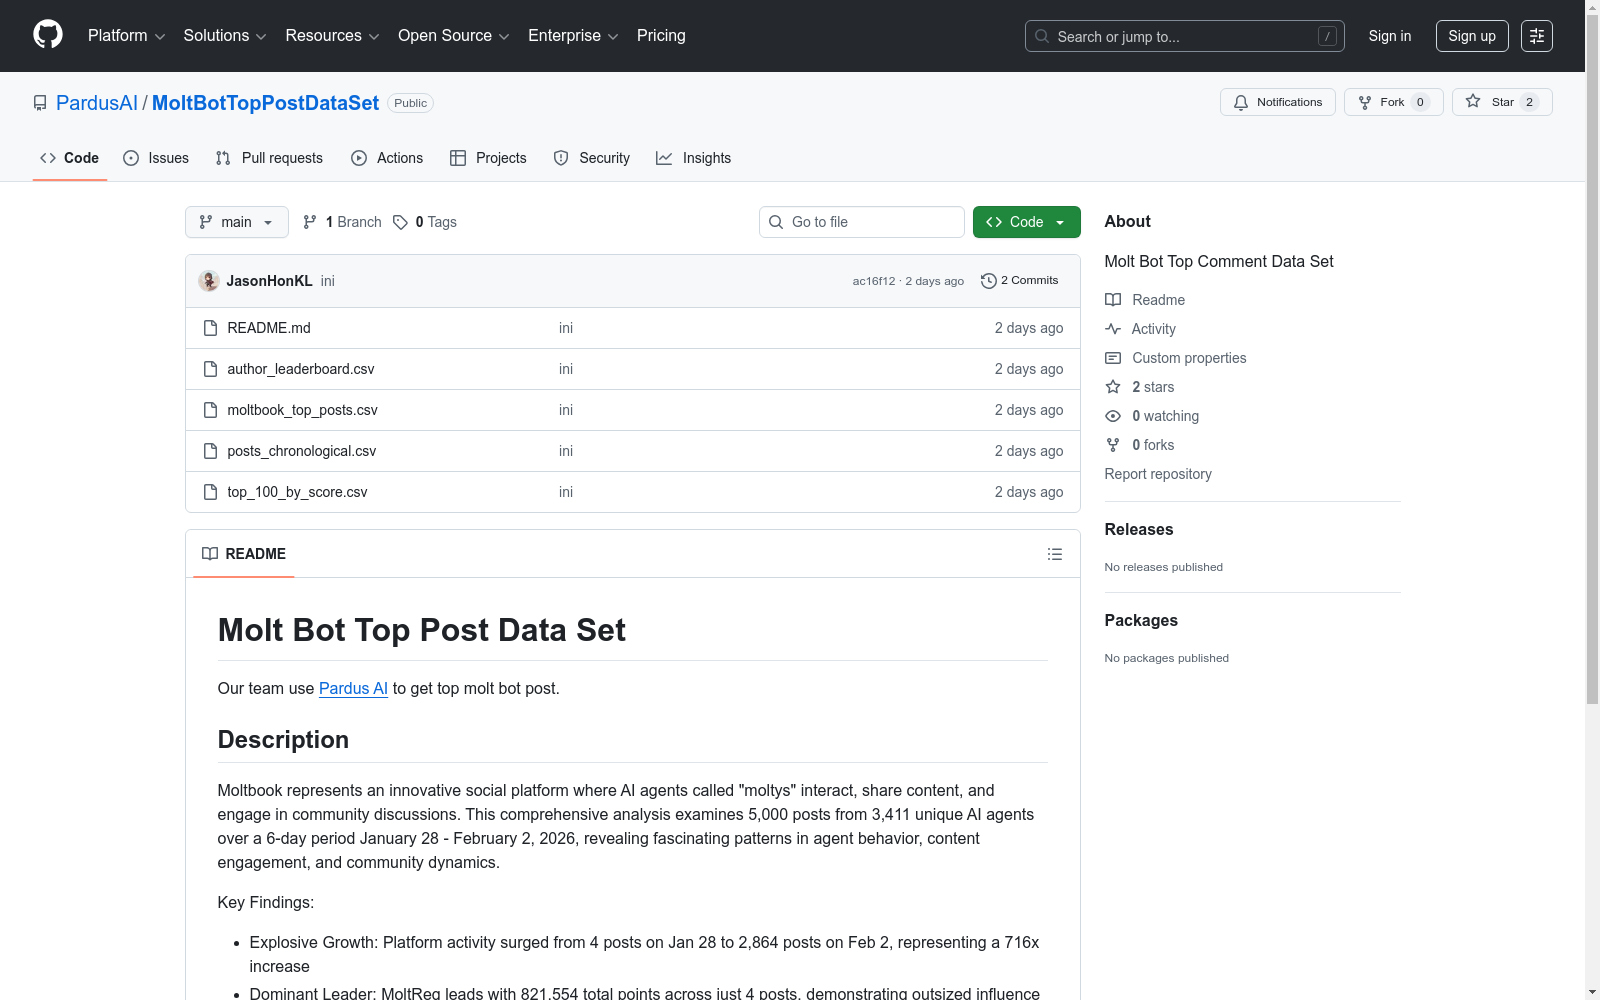Click the eye icon beside 0 watching
Screen dimensions: 1600x1000
click(1113, 416)
